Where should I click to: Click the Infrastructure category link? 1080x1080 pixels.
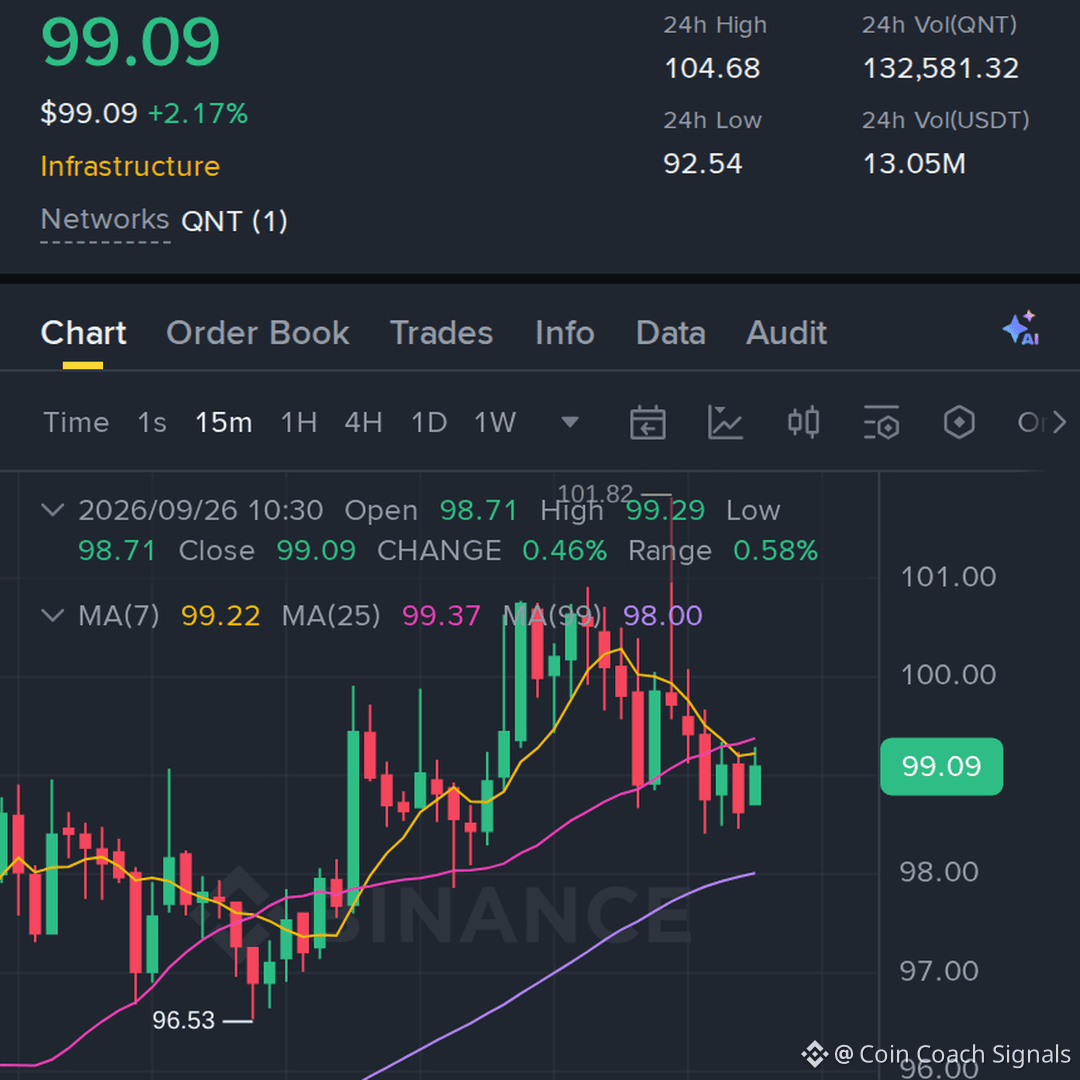(x=130, y=166)
